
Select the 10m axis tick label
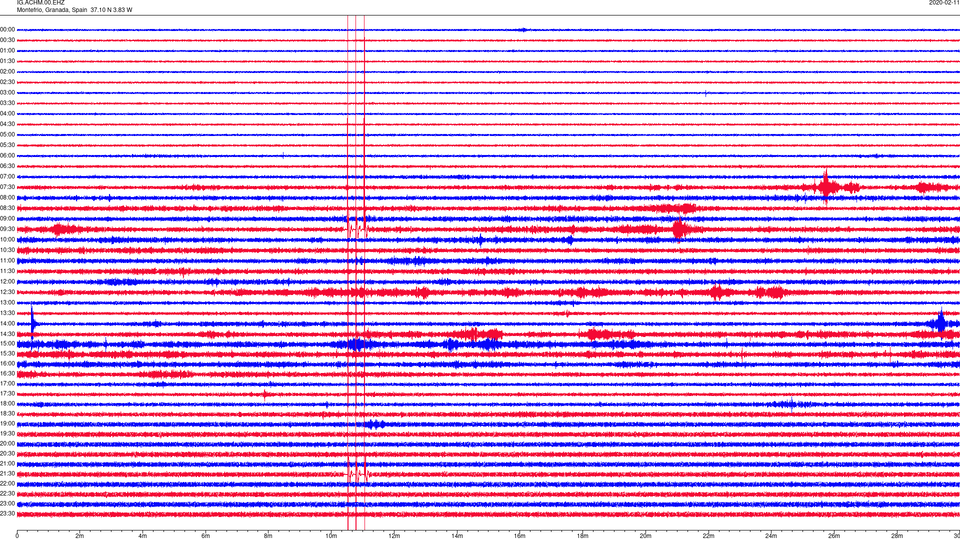point(331,536)
